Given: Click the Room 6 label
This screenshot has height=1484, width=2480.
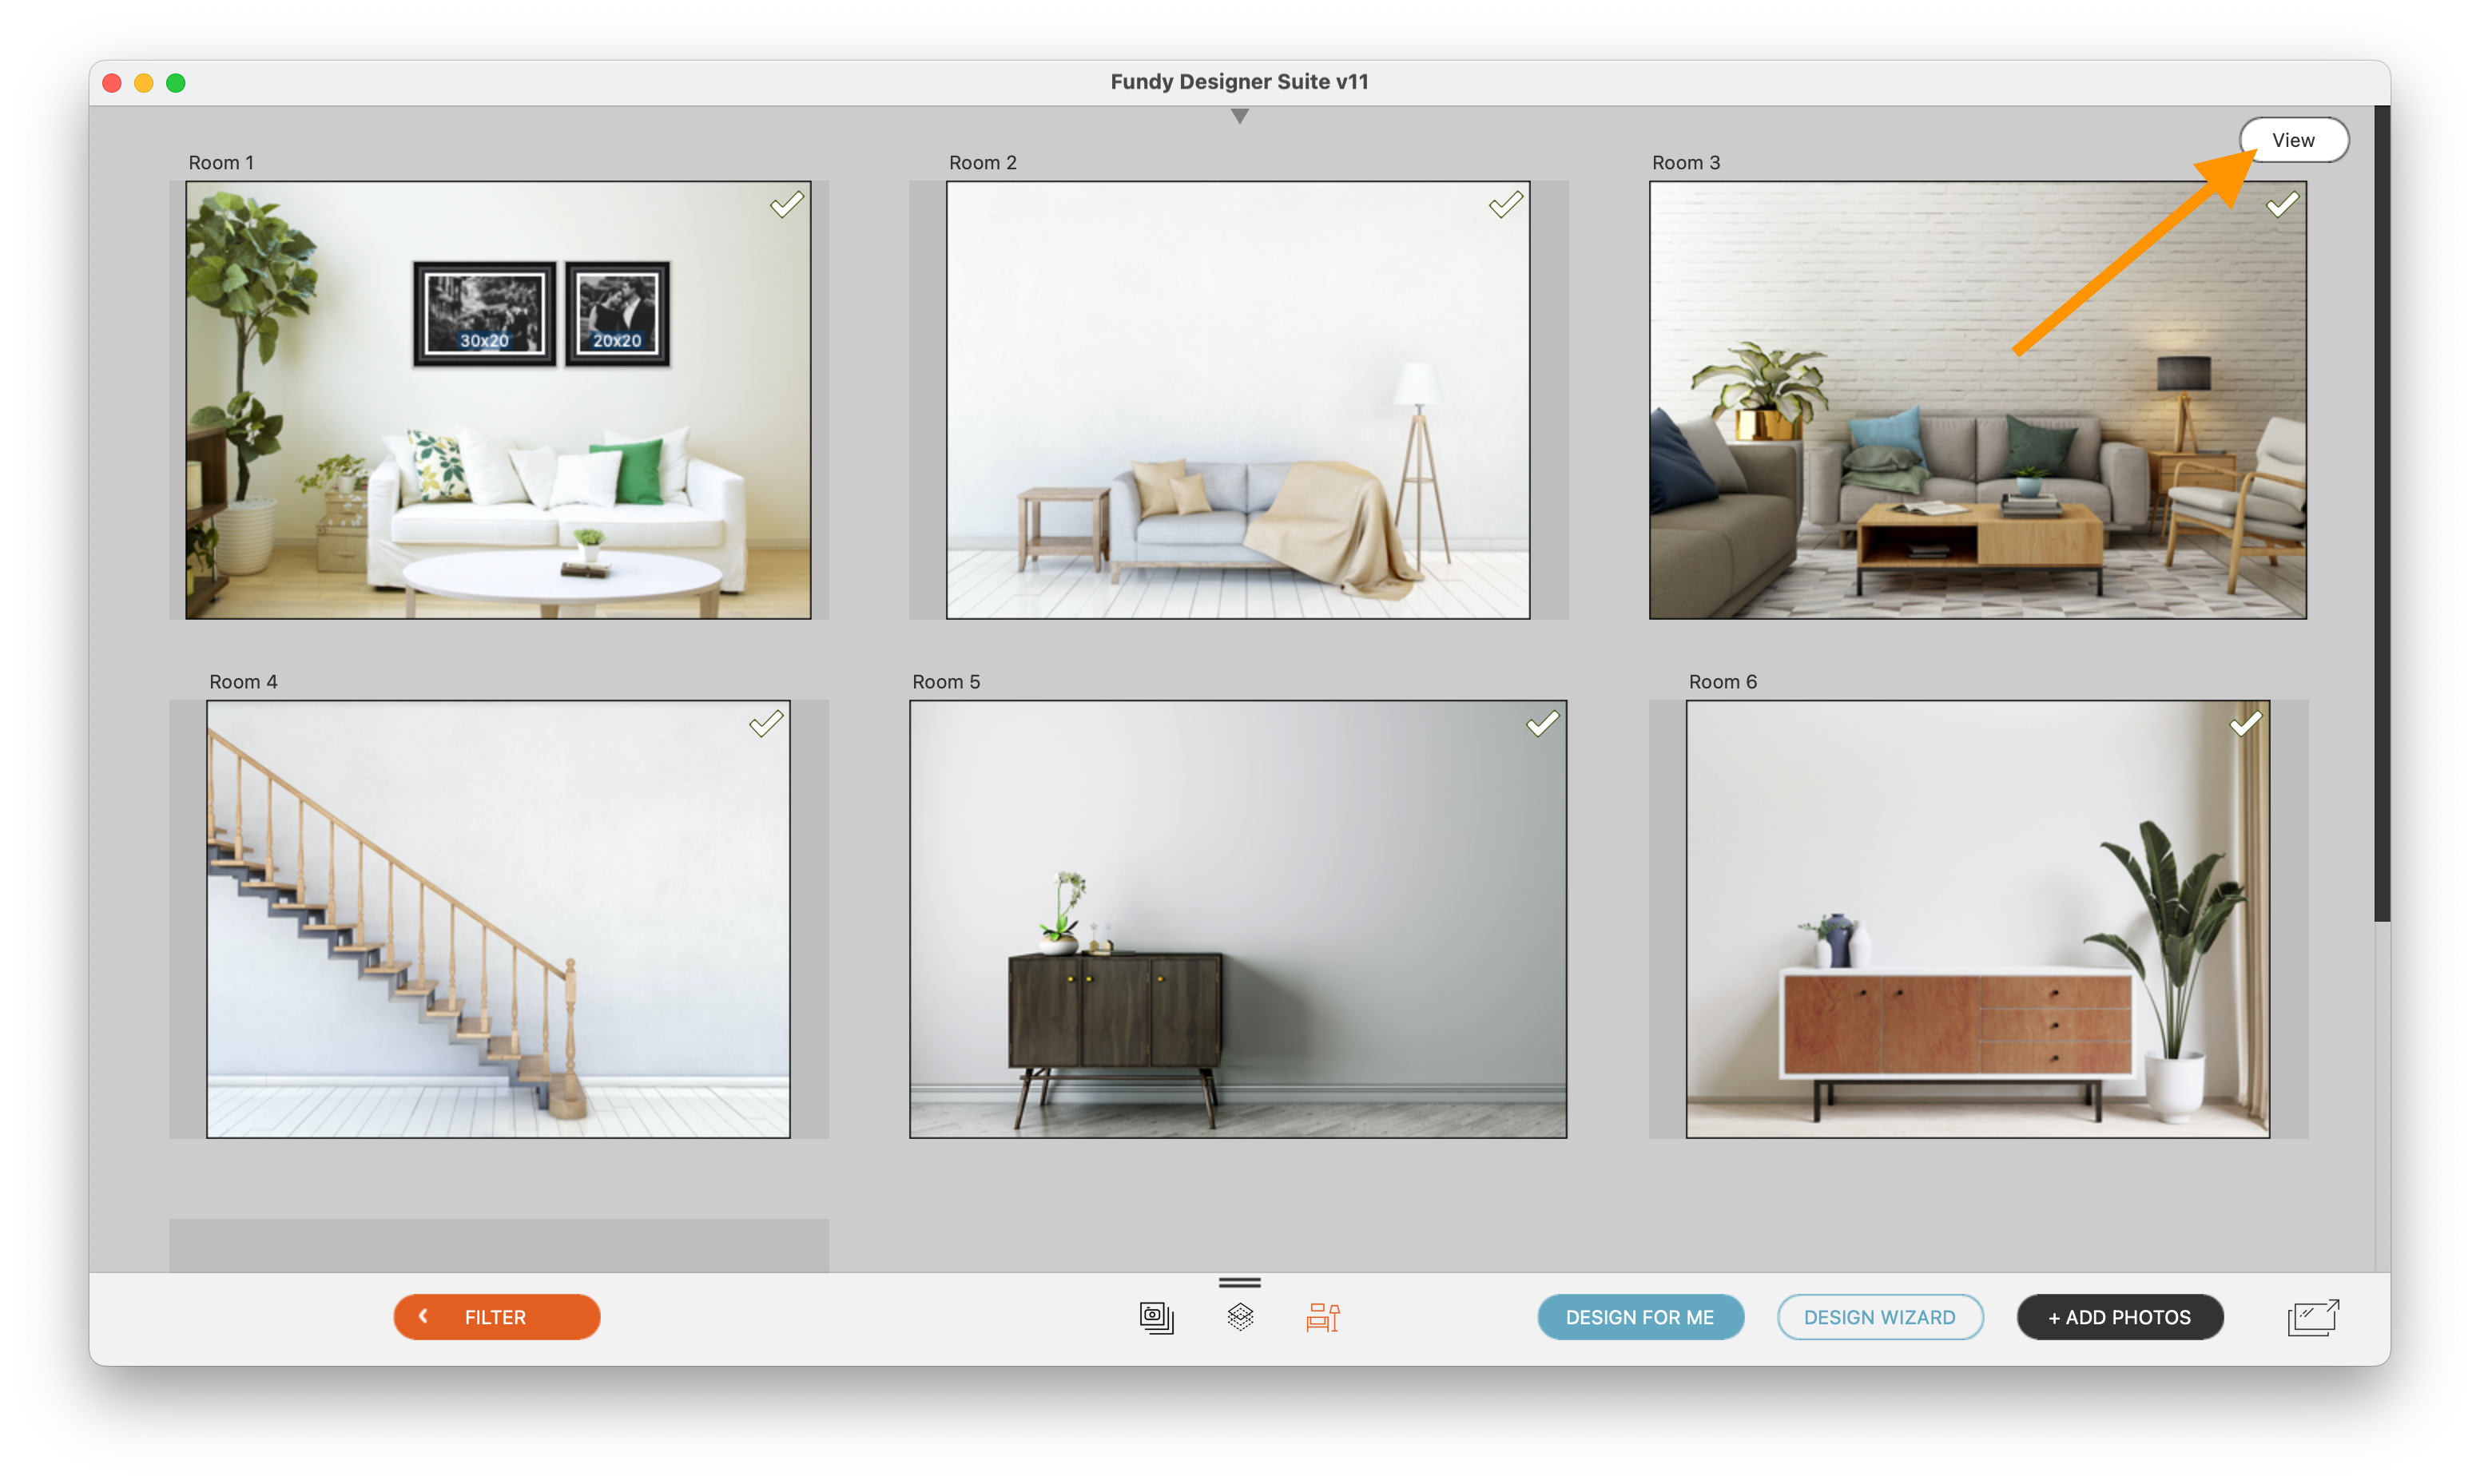Looking at the screenshot, I should (x=1722, y=681).
